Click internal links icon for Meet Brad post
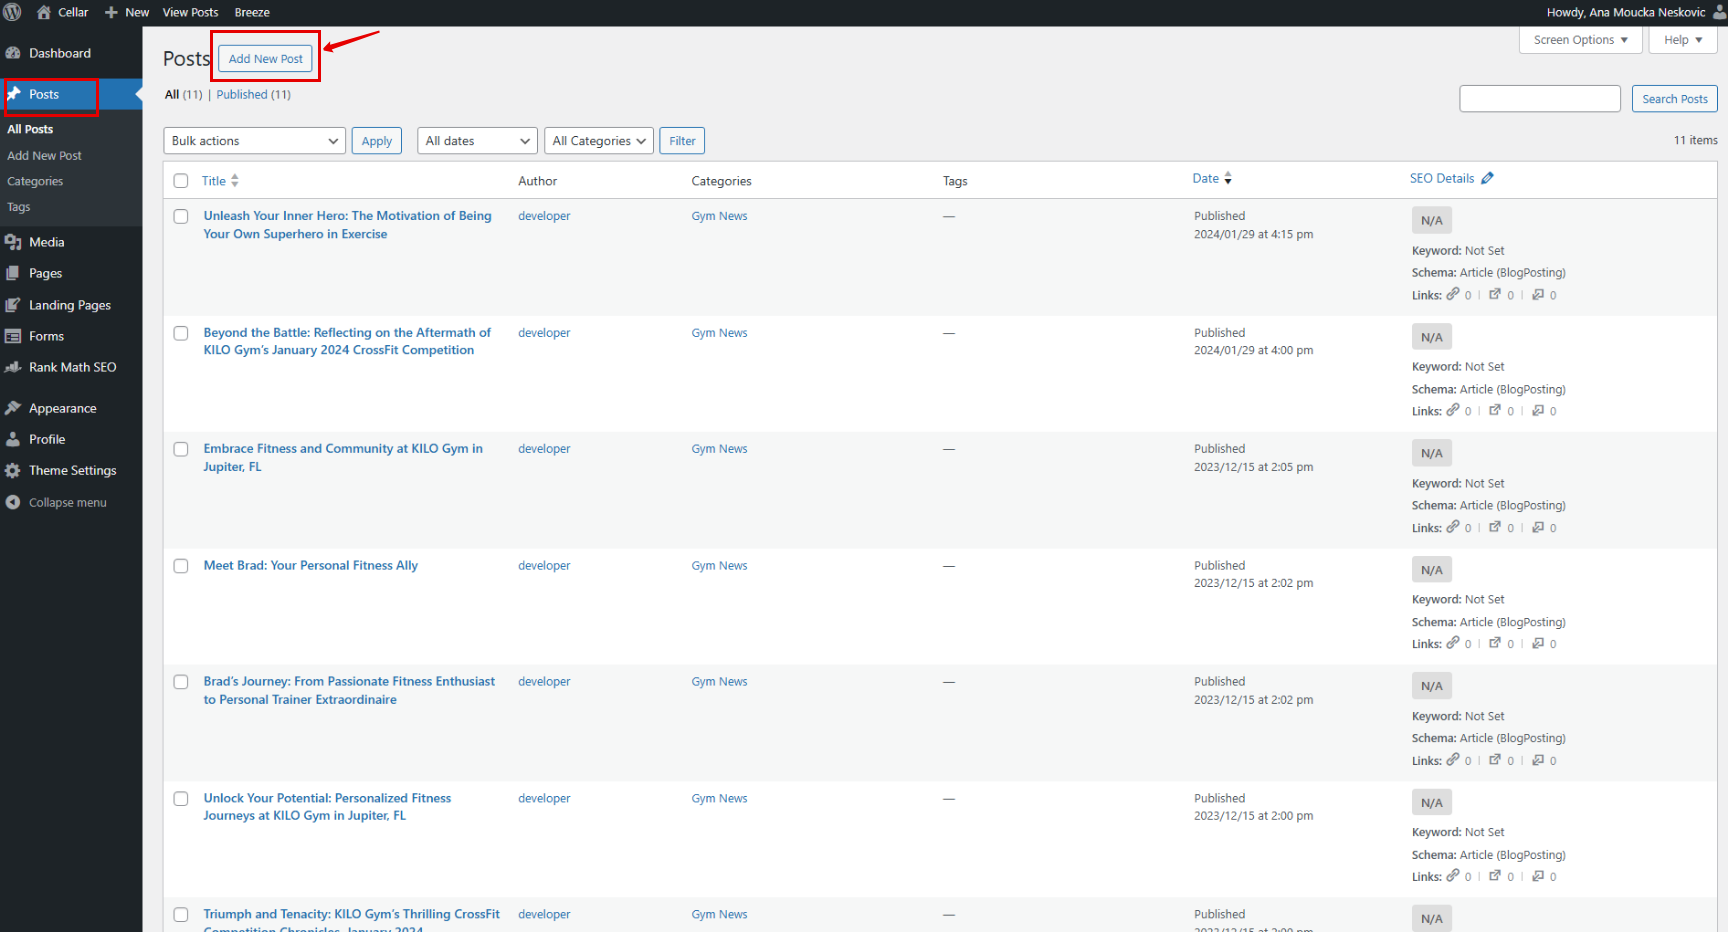Viewport: 1728px width, 932px height. 1453,643
